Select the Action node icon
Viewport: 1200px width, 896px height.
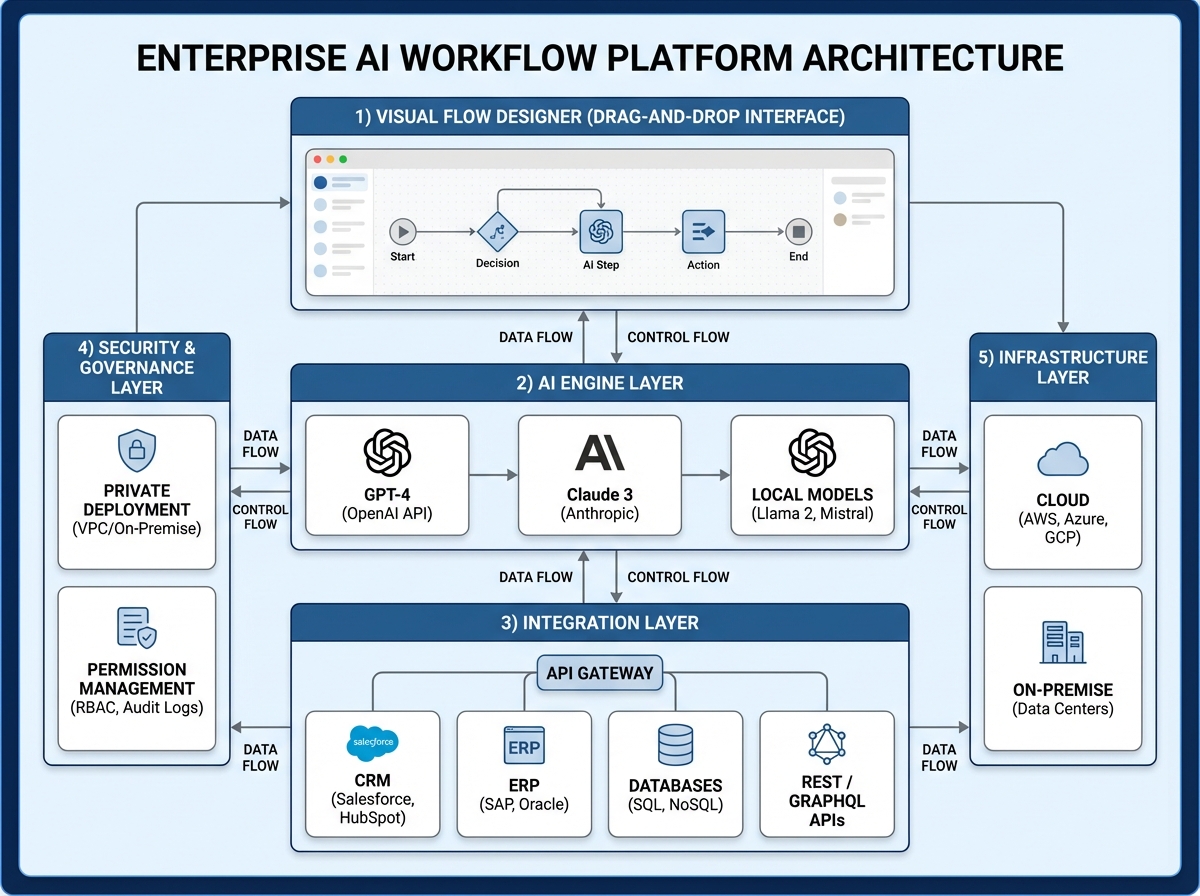pyautogui.click(x=703, y=232)
